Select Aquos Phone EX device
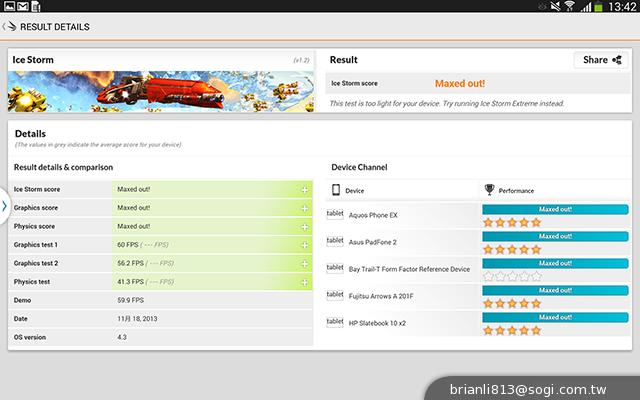This screenshot has height=400, width=640. coord(373,215)
